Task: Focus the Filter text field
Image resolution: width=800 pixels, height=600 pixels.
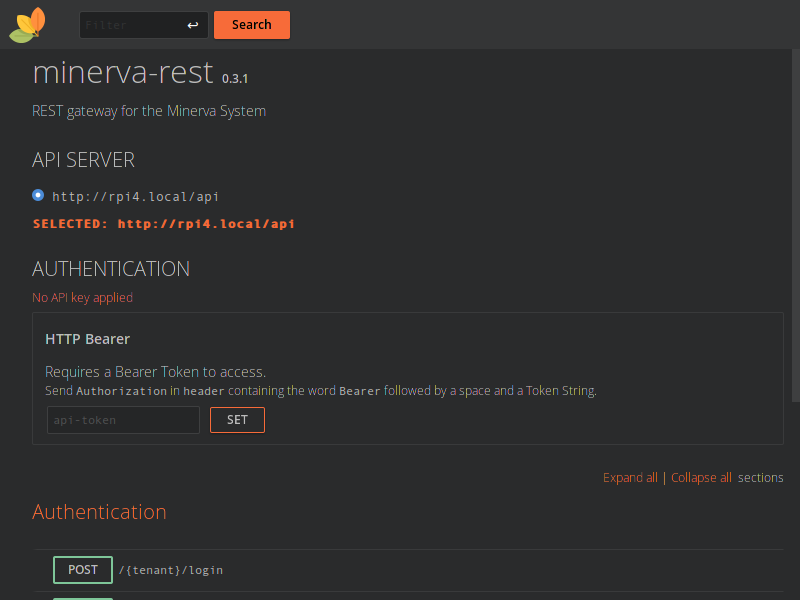Action: [130, 25]
